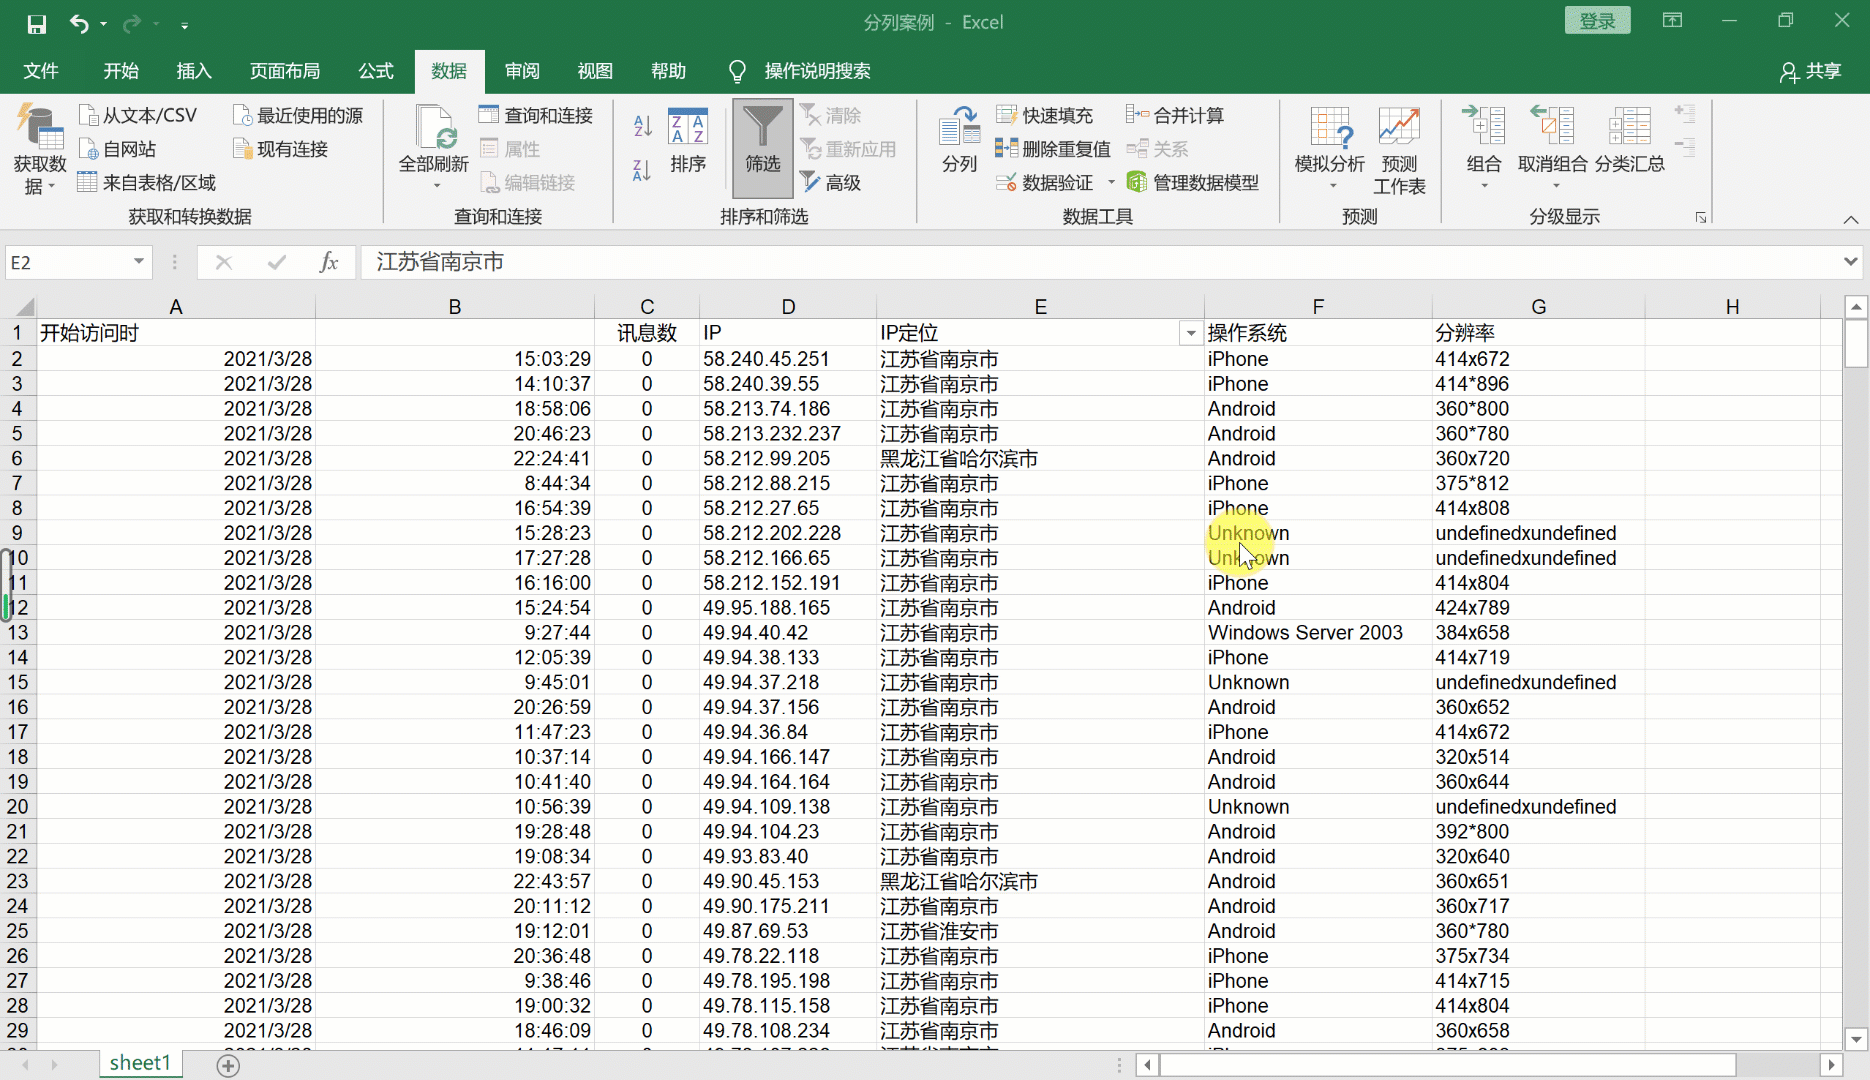
Task: Select row 13 header
Action: coord(18,633)
